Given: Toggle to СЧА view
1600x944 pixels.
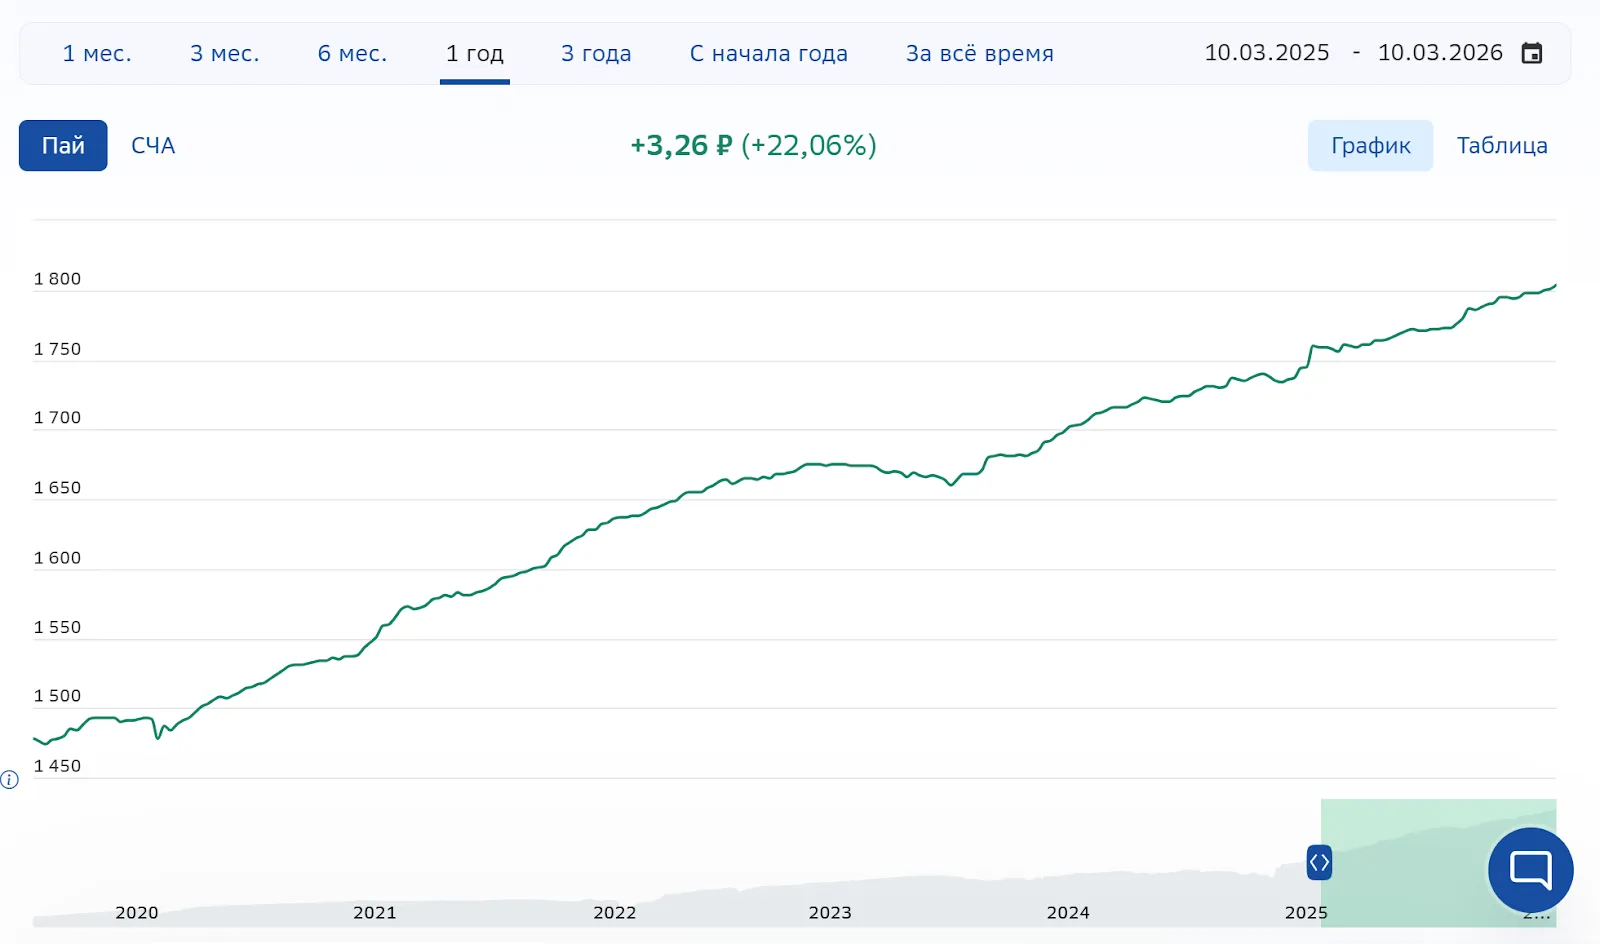Looking at the screenshot, I should coord(153,145).
